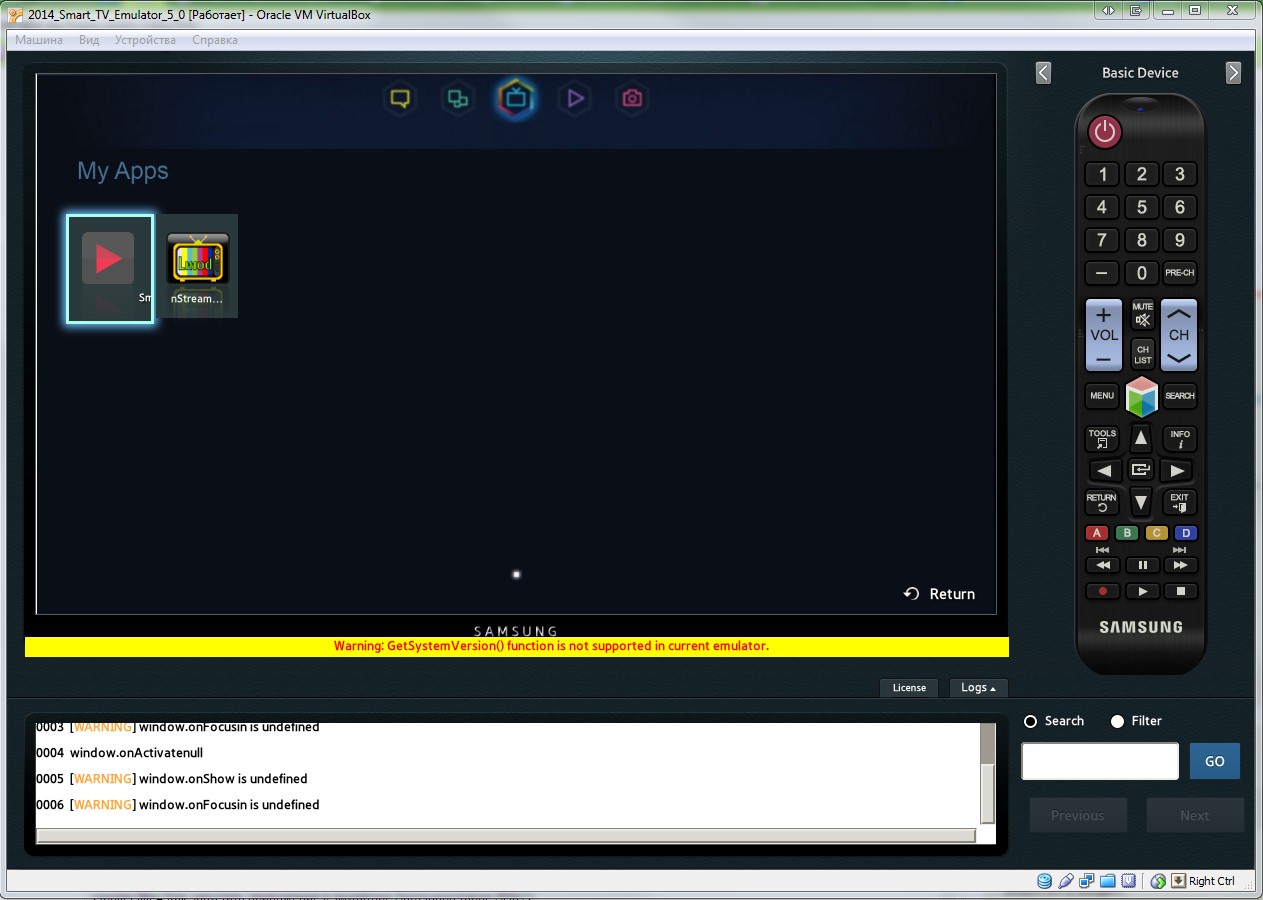Click RETURN on the remote control
1263x900 pixels.
1102,501
